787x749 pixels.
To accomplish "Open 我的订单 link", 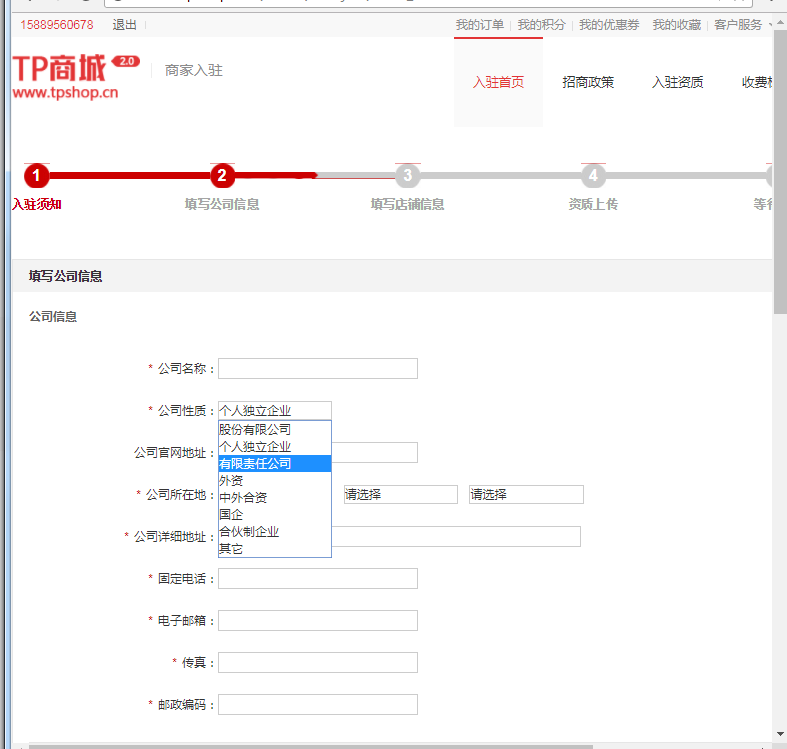I will (480, 25).
